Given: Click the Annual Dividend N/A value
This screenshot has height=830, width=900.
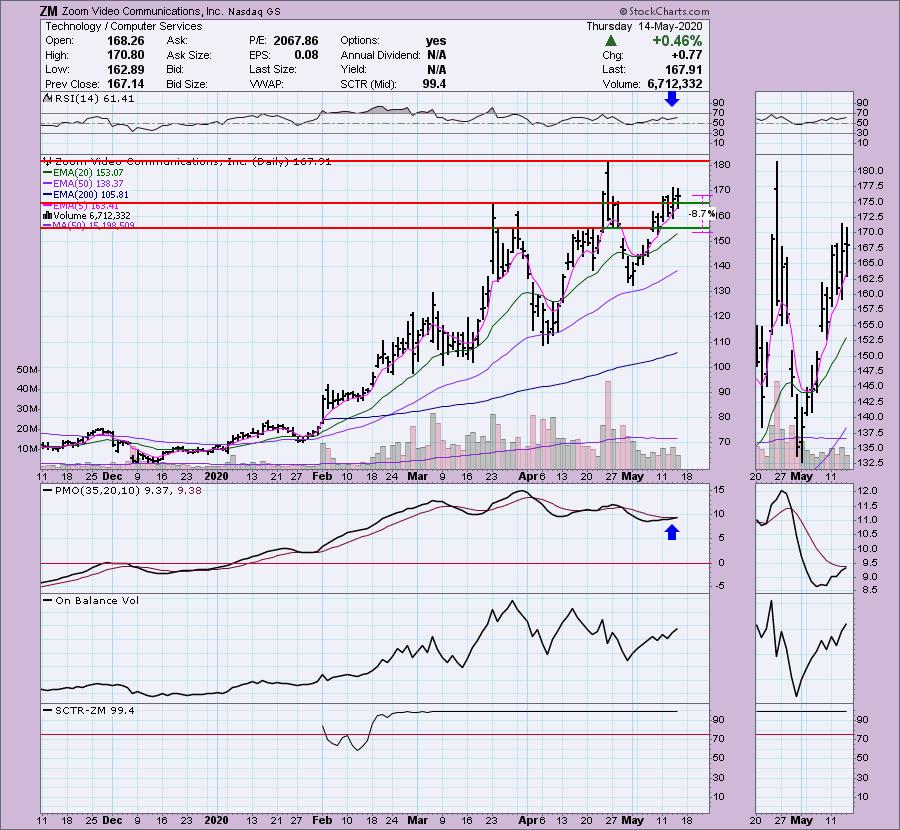Looking at the screenshot, I should tap(436, 55).
